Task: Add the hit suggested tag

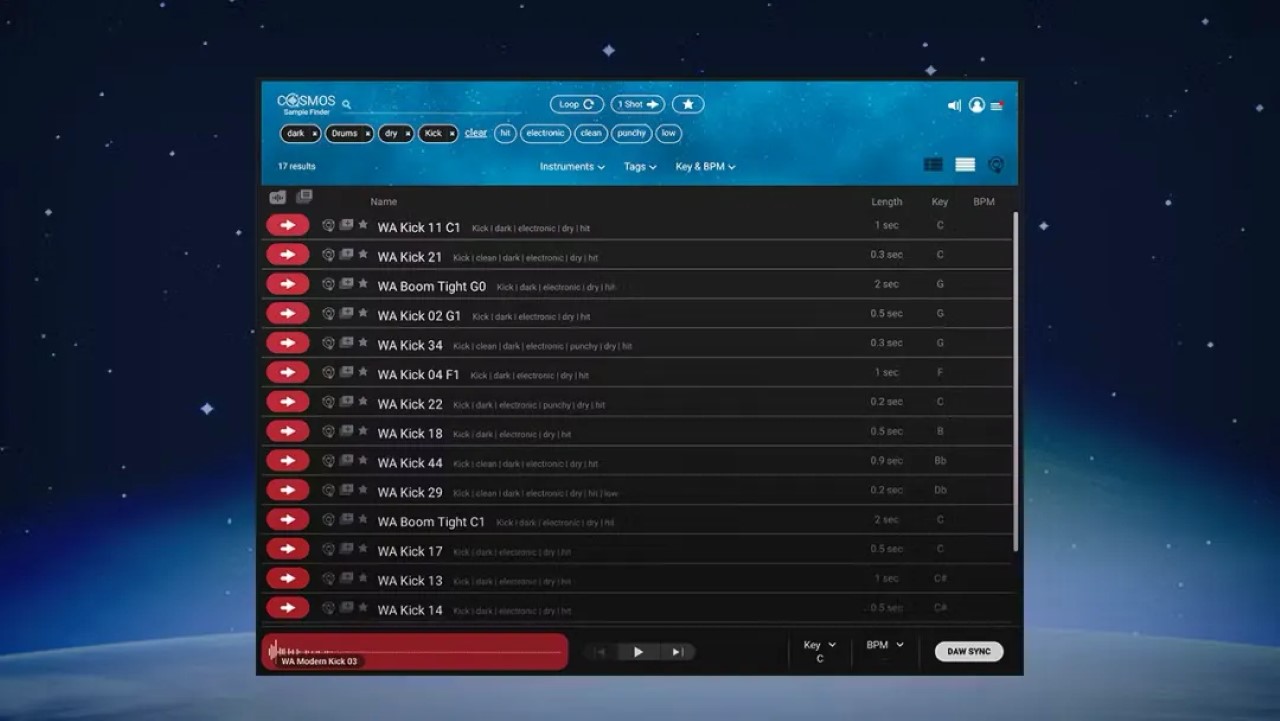Action: [x=505, y=133]
